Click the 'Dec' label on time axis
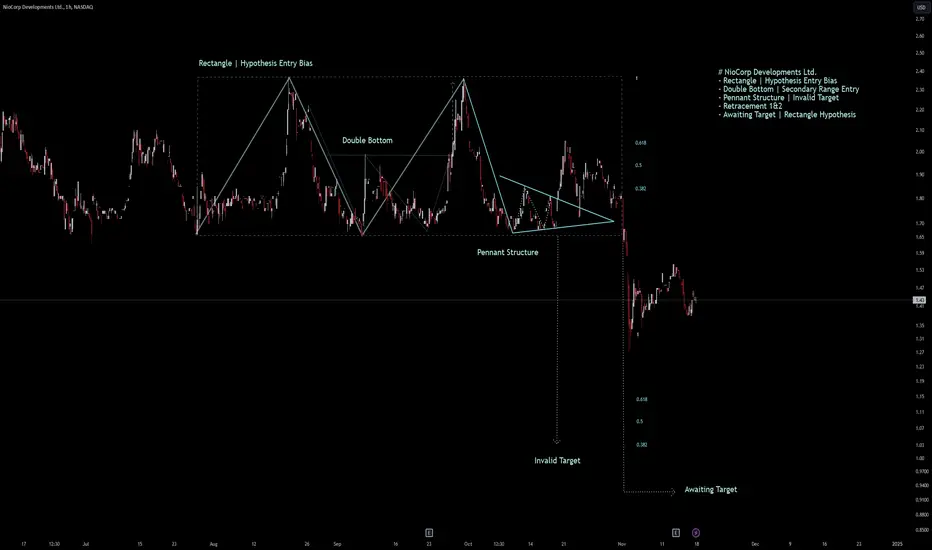The image size is (932, 550). [x=755, y=544]
